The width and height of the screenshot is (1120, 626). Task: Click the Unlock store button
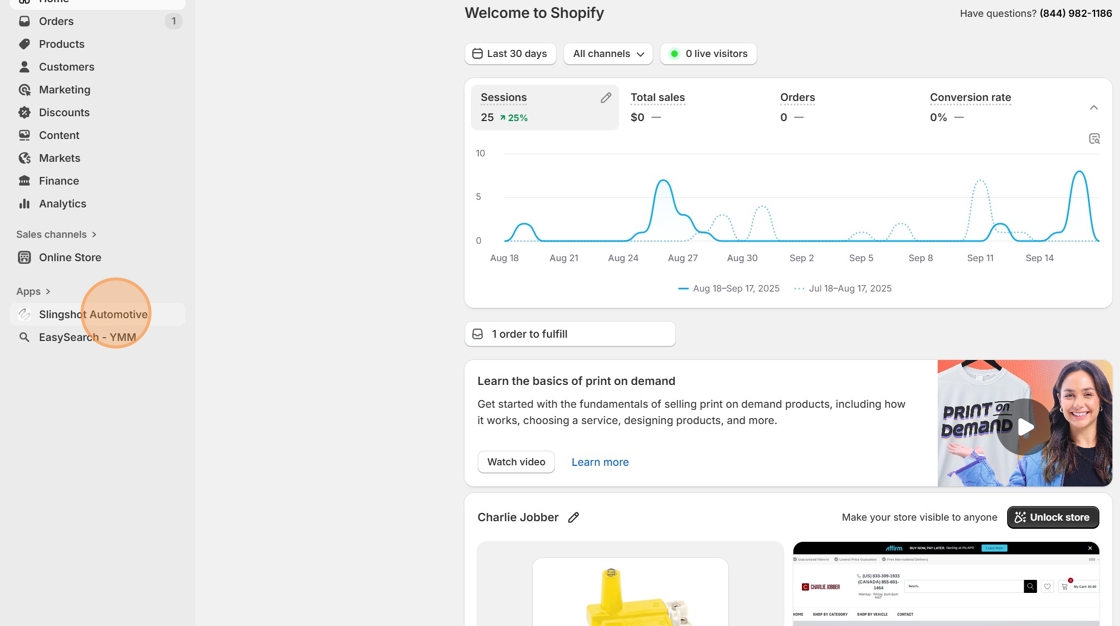tap(1053, 517)
